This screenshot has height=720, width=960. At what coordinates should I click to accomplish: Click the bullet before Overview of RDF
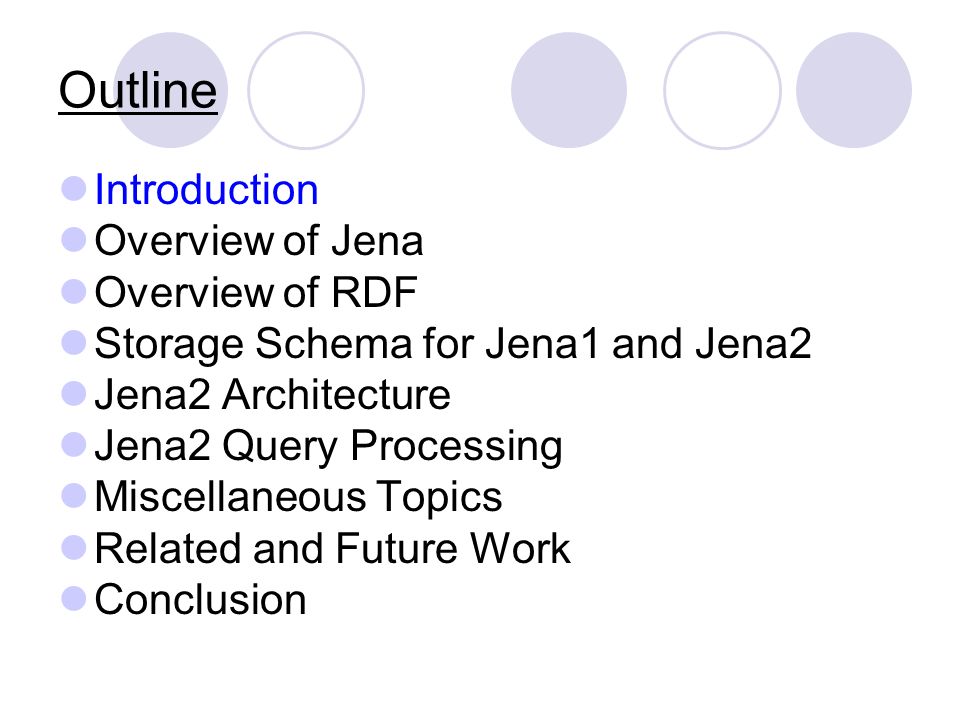point(73,291)
